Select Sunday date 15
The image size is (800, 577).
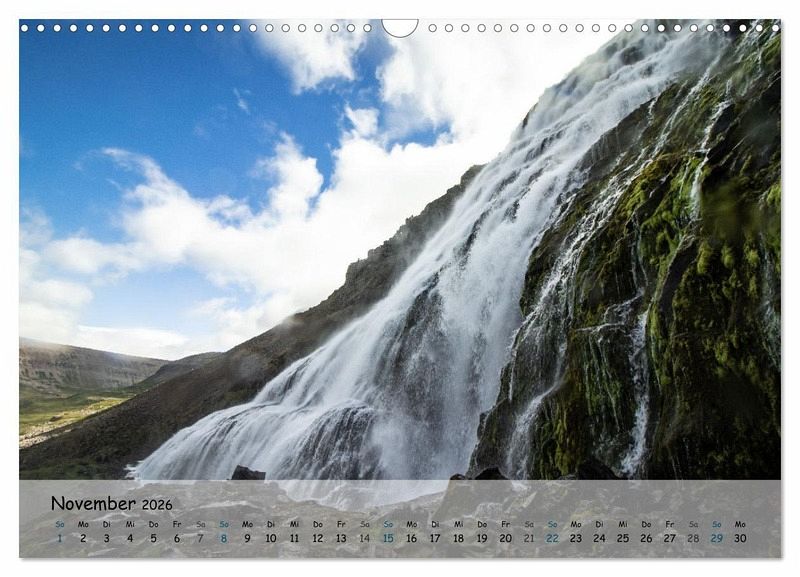coord(388,538)
